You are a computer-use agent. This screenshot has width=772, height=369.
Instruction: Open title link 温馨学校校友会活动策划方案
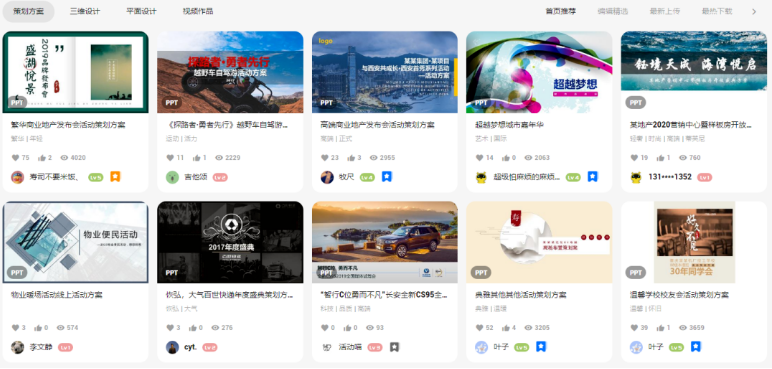[x=679, y=295]
